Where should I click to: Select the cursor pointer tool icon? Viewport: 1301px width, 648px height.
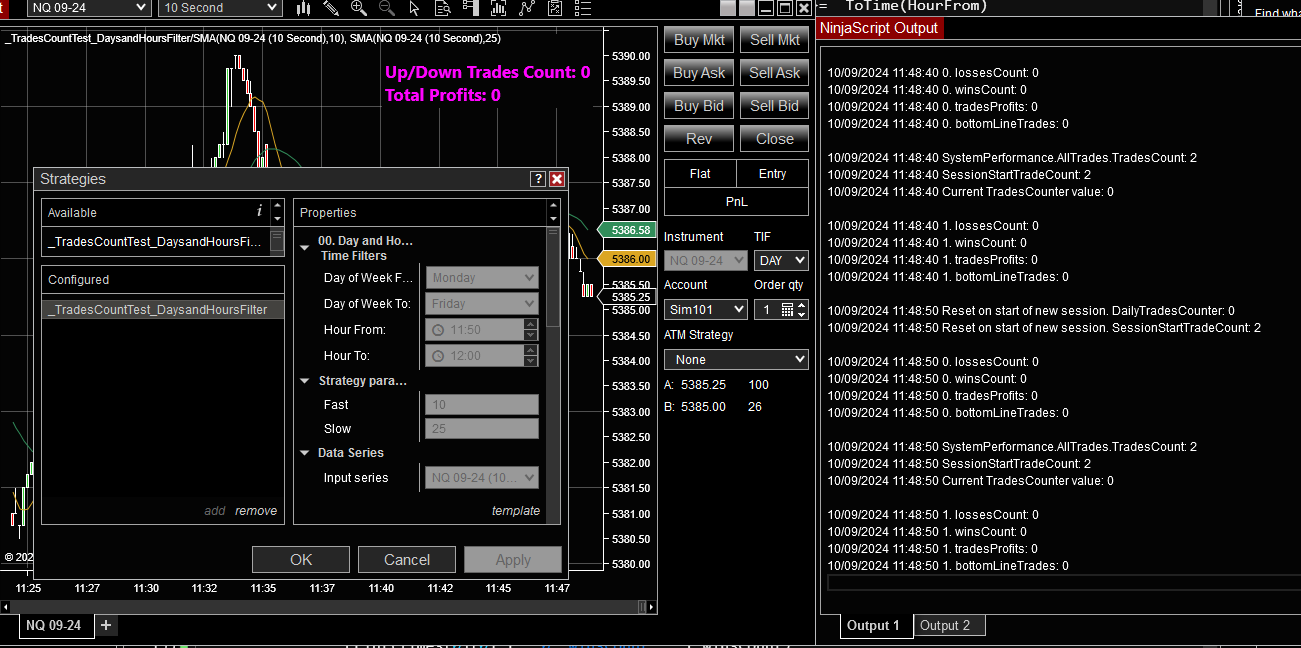click(x=414, y=9)
